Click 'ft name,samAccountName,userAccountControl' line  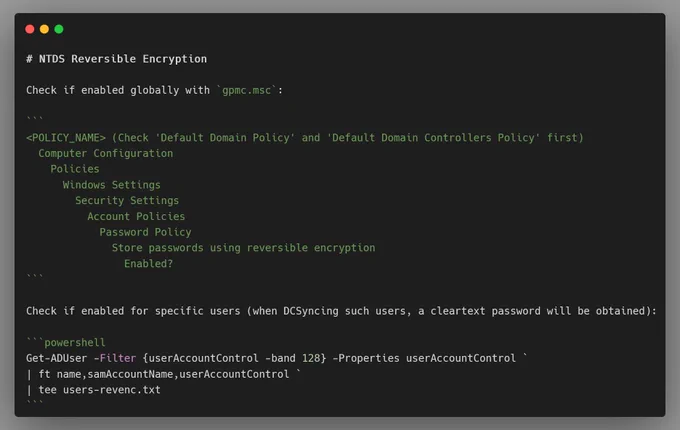[x=163, y=374]
